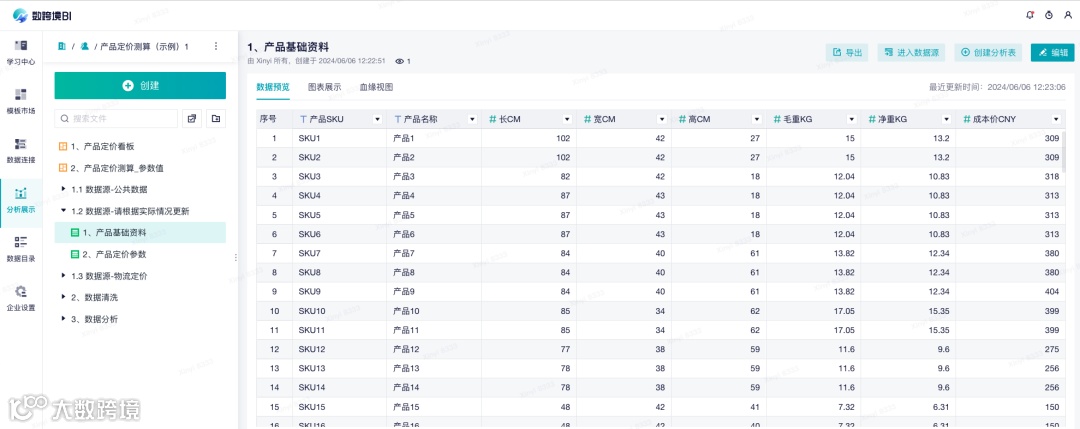Image resolution: width=1080 pixels, height=429 pixels.
Task: Click the table vertical scrollbar
Action: (x=1064, y=151)
